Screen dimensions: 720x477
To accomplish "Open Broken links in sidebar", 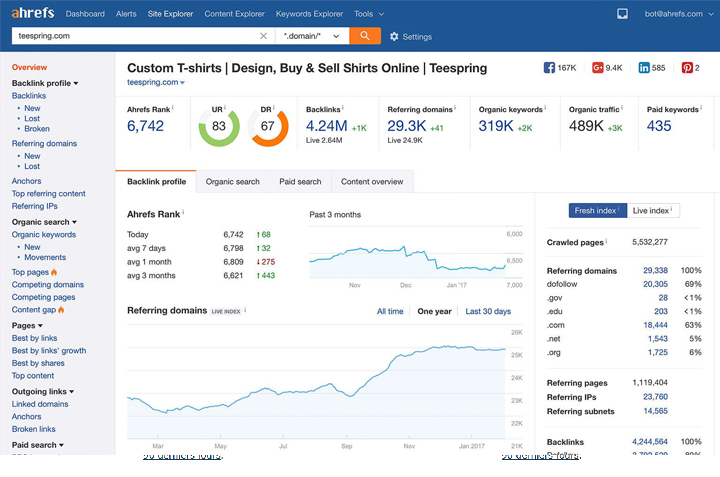I will [x=34, y=429].
